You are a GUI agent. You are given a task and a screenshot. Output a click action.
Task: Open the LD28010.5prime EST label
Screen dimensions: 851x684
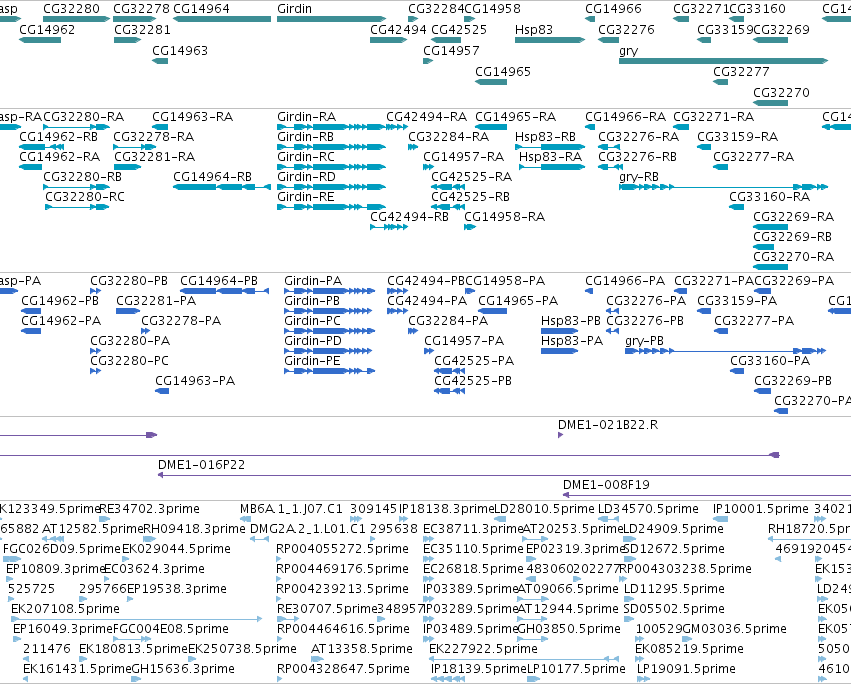point(544,509)
